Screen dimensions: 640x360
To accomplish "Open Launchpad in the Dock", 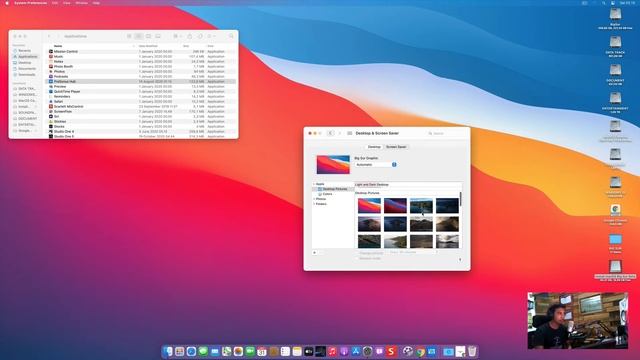I will [180, 351].
